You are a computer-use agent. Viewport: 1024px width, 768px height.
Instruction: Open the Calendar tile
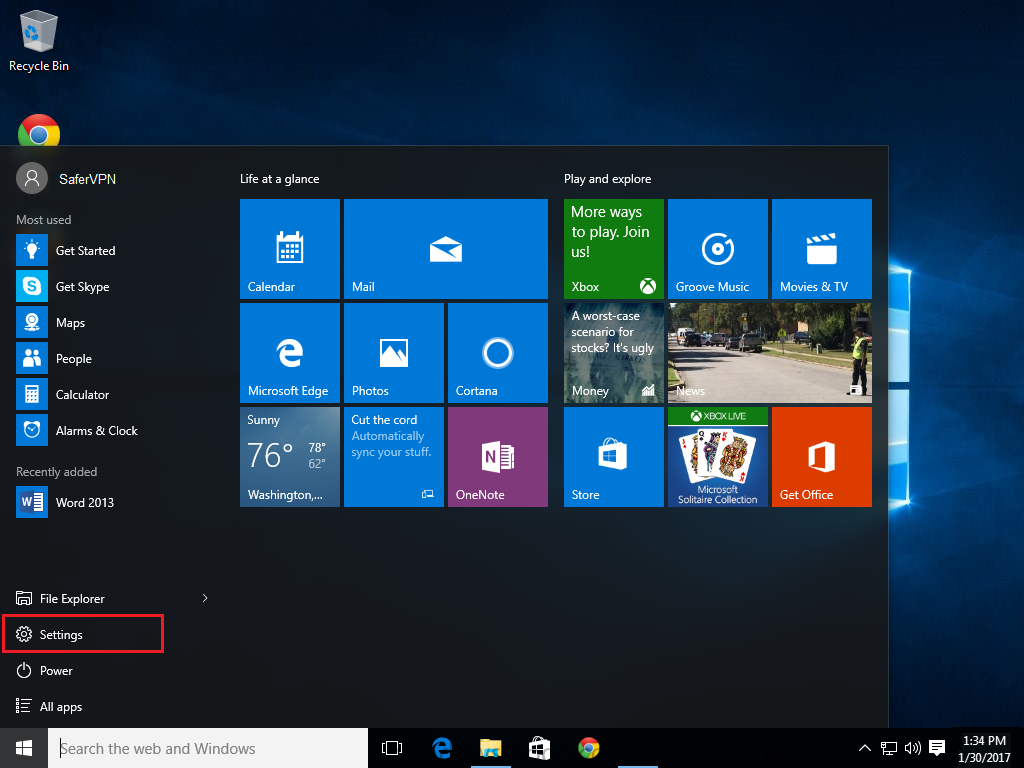(x=289, y=249)
